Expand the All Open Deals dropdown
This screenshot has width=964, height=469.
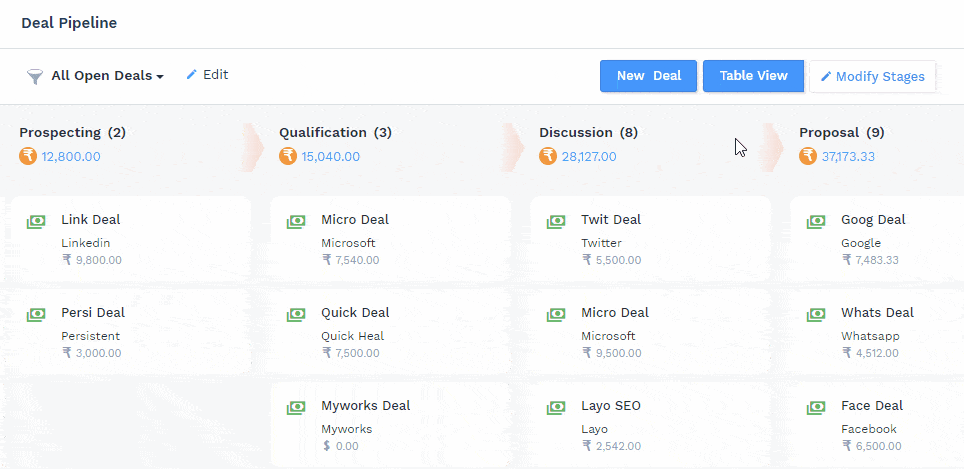[x=107, y=76]
